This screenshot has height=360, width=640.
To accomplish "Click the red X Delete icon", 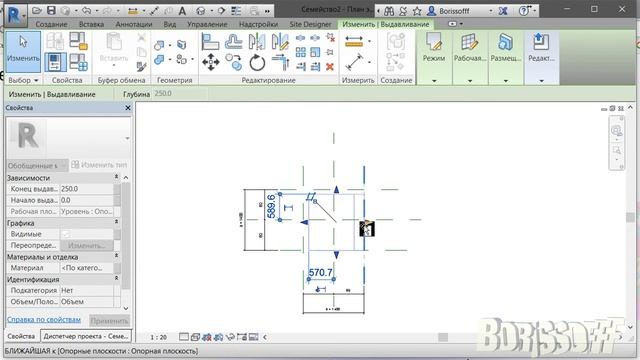I will [330, 66].
